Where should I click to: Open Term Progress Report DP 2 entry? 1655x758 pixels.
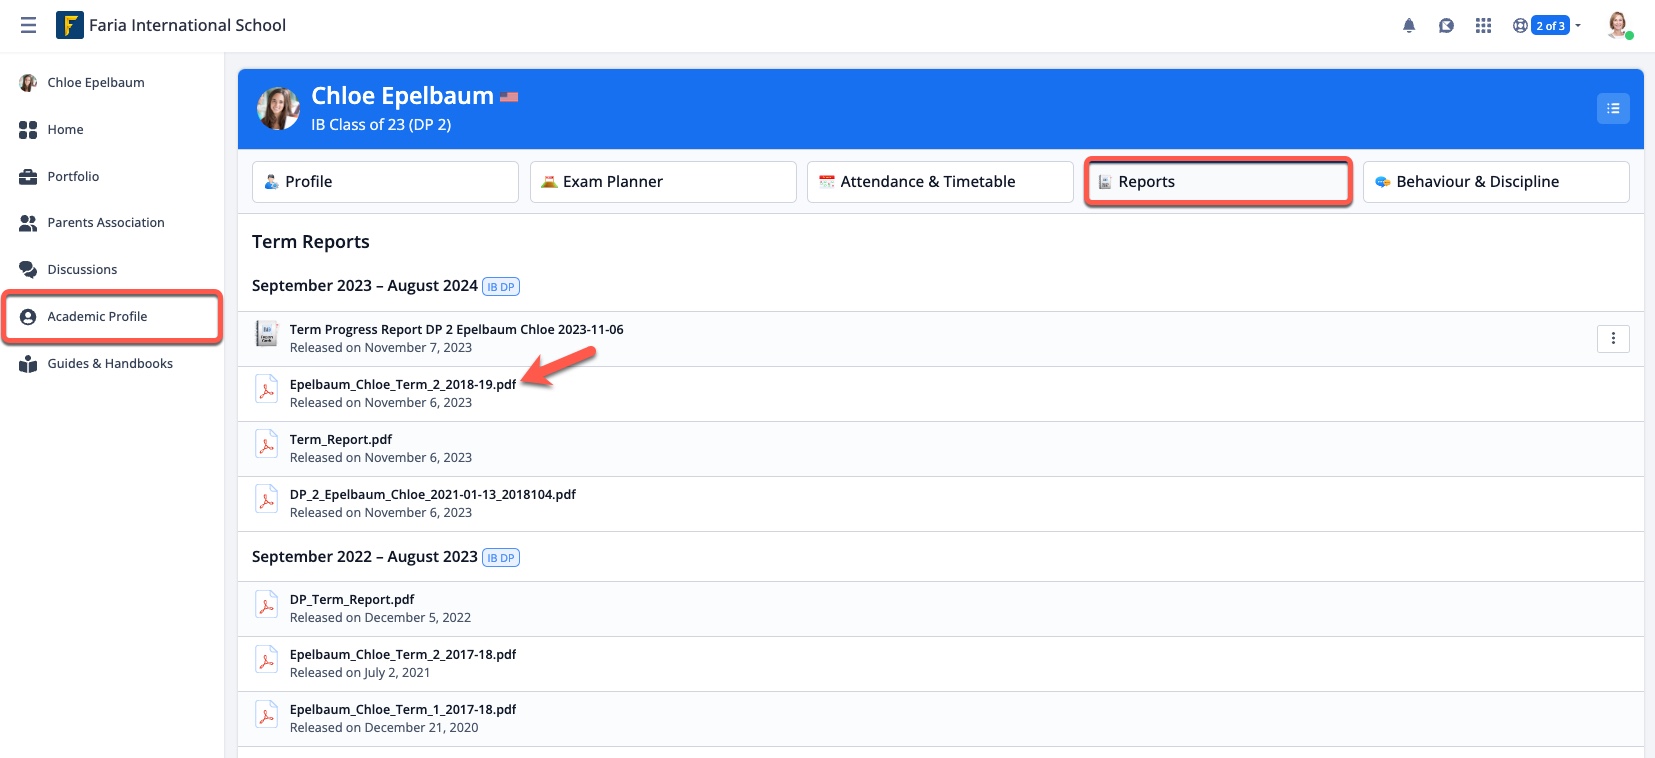(456, 330)
